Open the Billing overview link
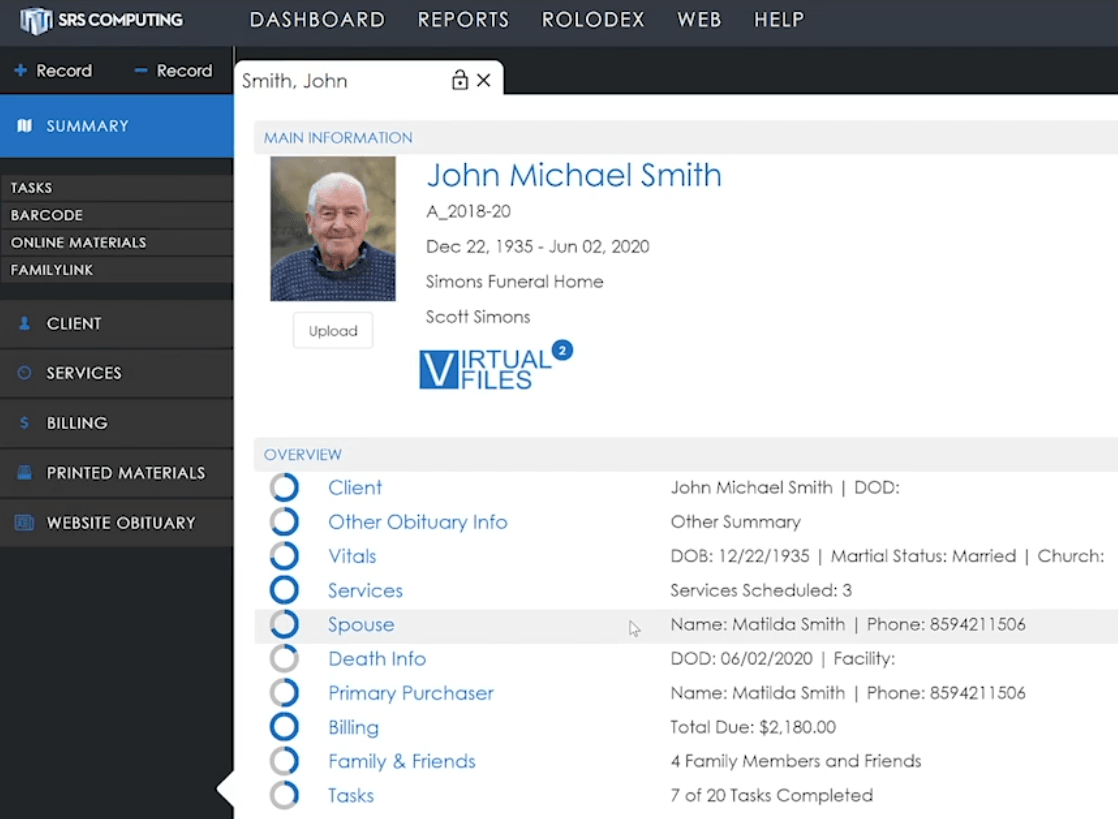 (x=354, y=727)
